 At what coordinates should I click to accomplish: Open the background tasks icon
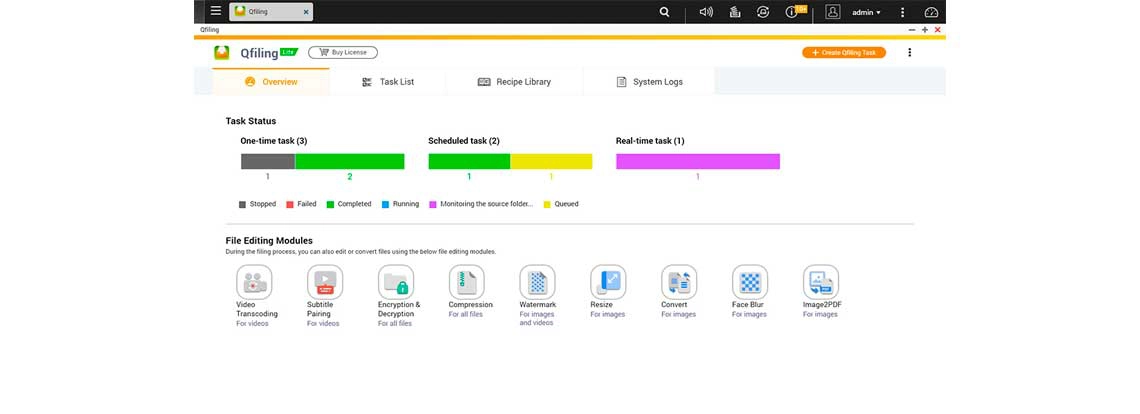734,12
